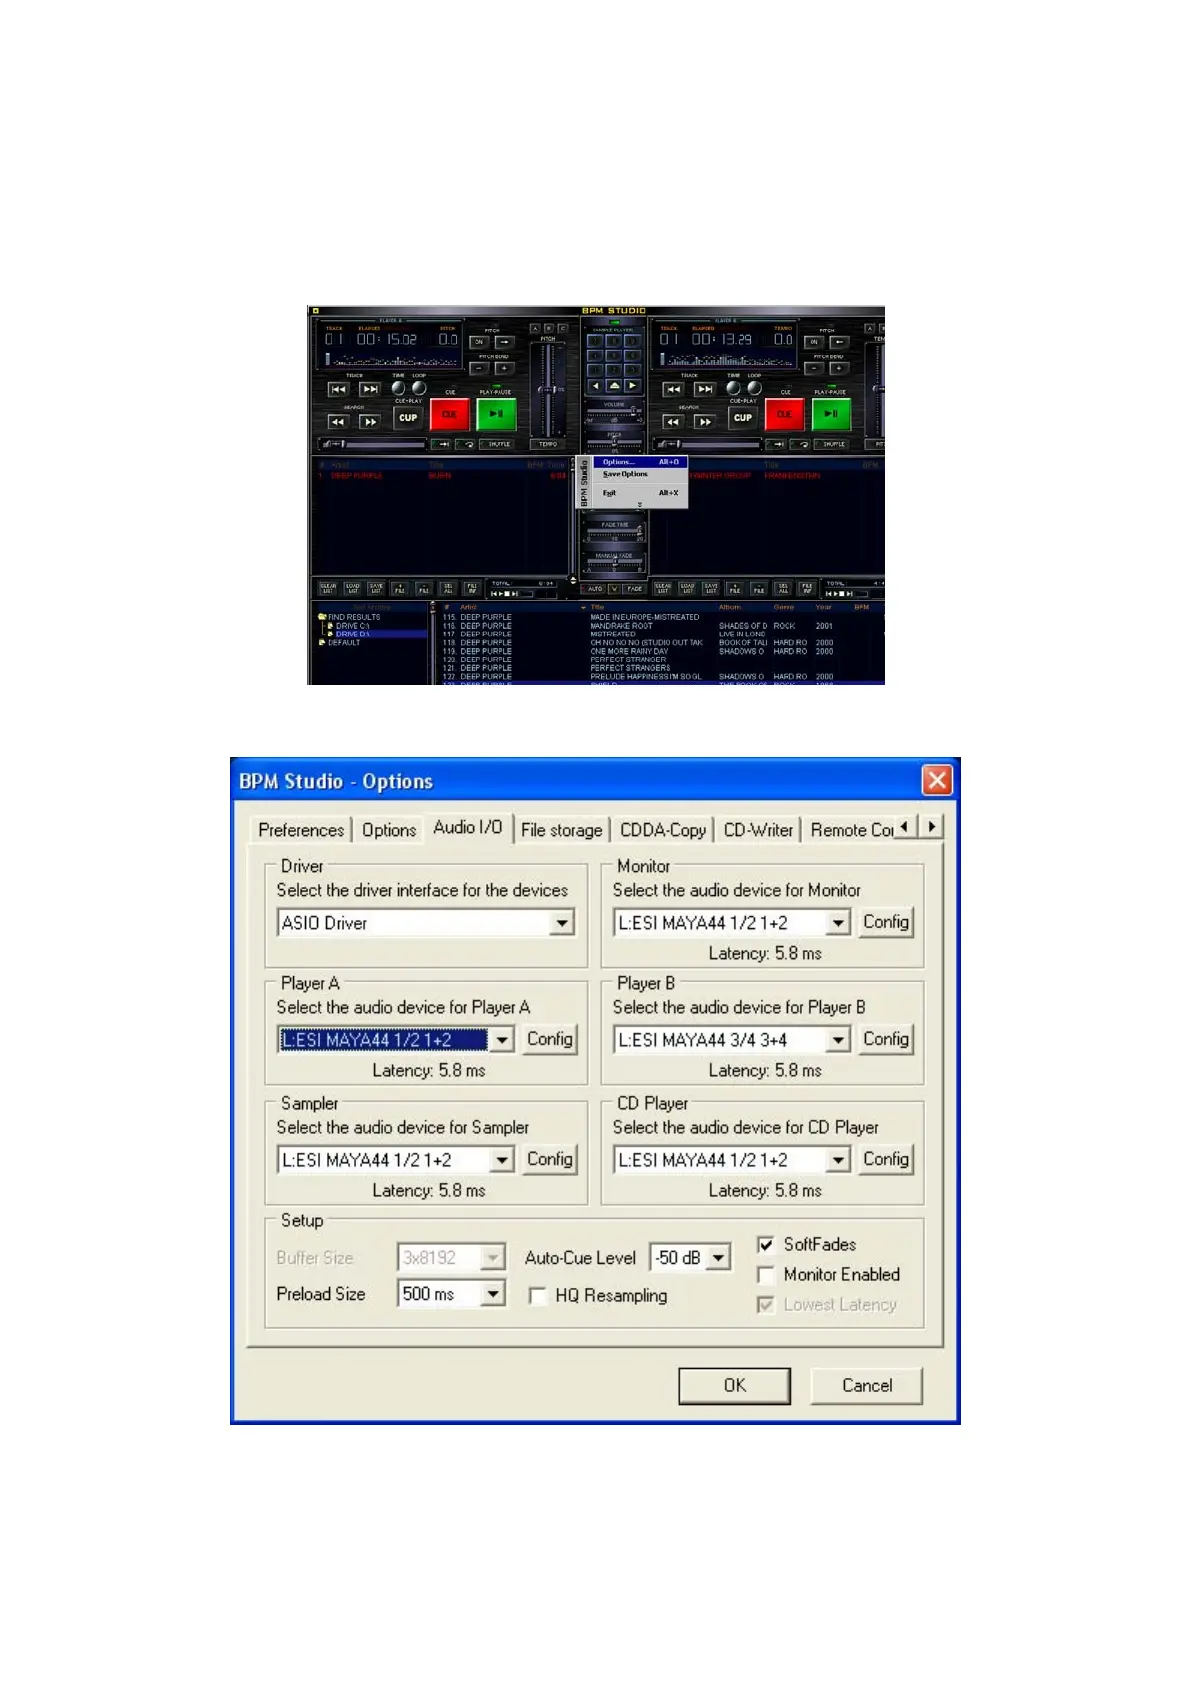Expand context menu chevron below Exit
The image size is (1190, 1684).
click(x=640, y=504)
